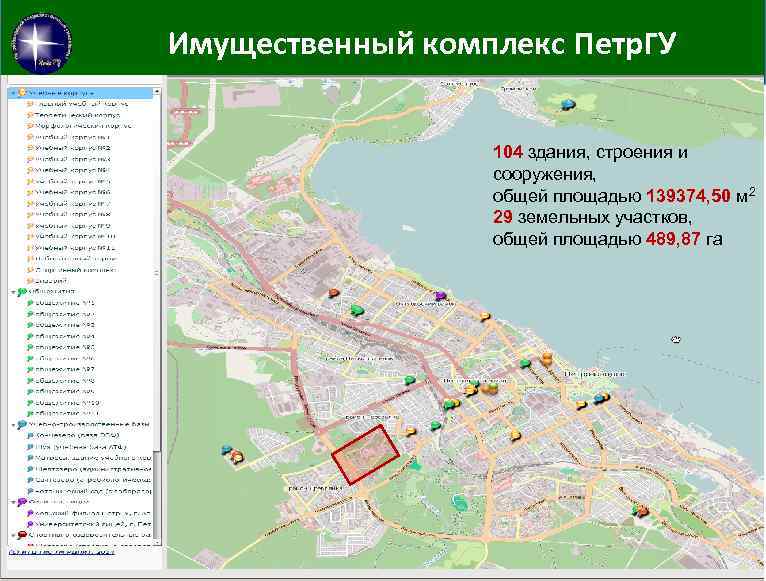Collapse the red group at the tree bottom
This screenshot has height=581, width=766.
tap(13, 535)
